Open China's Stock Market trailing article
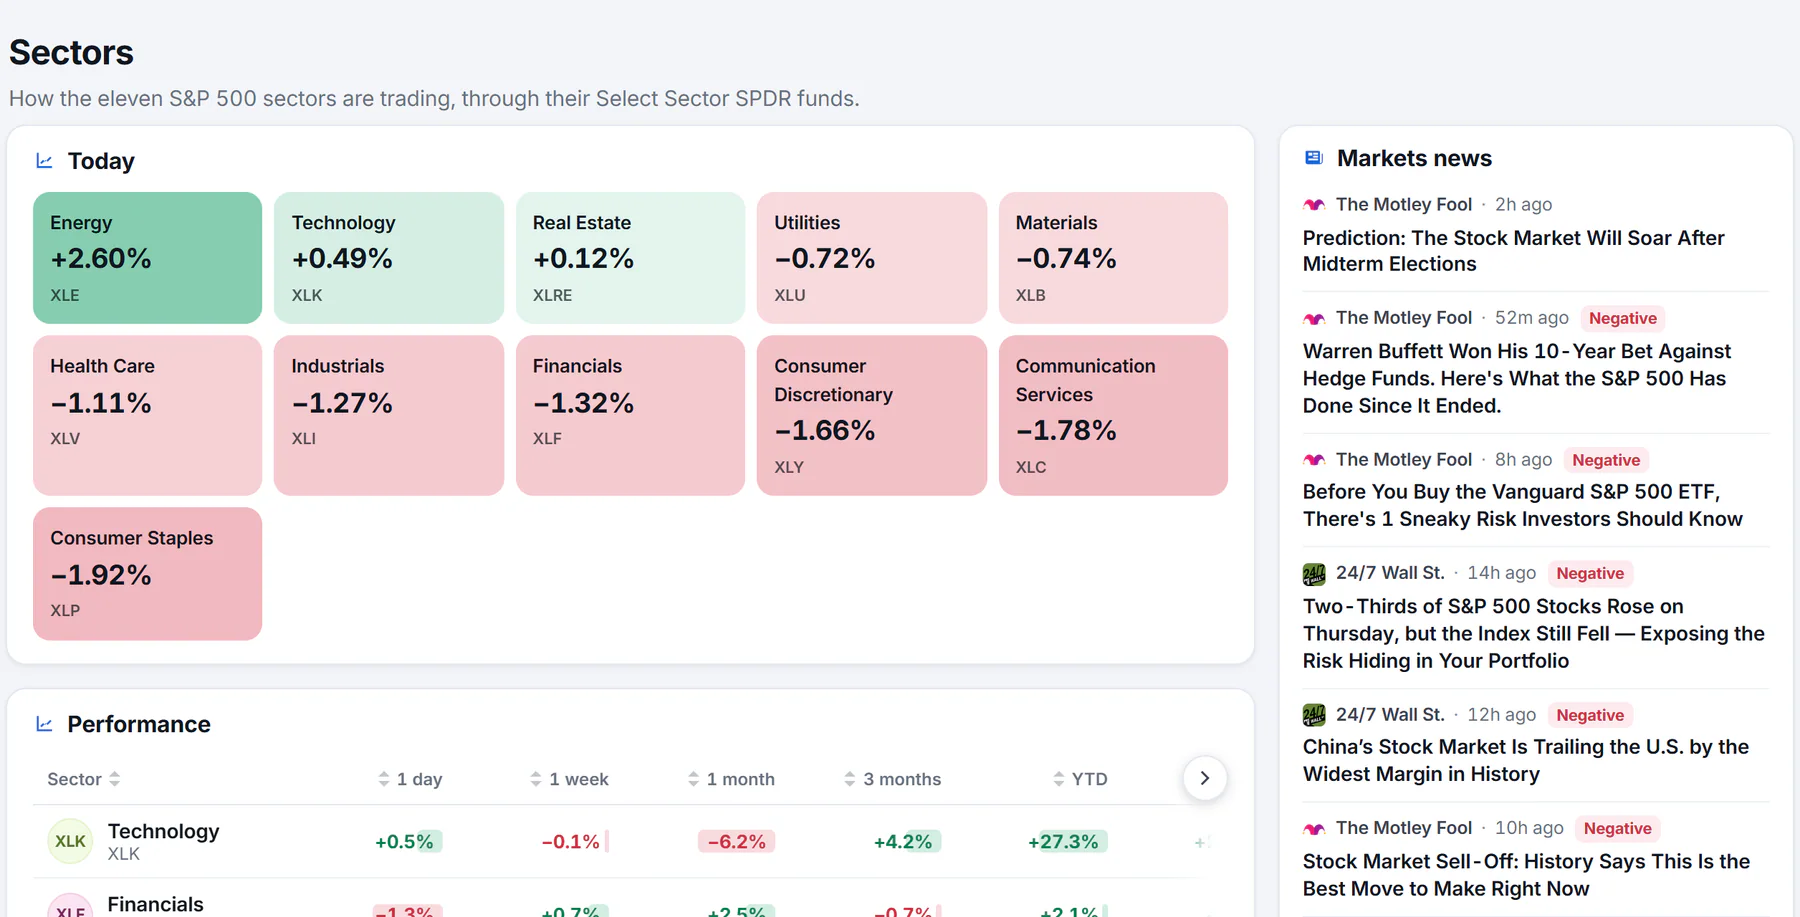The width and height of the screenshot is (1800, 917). coord(1525,760)
